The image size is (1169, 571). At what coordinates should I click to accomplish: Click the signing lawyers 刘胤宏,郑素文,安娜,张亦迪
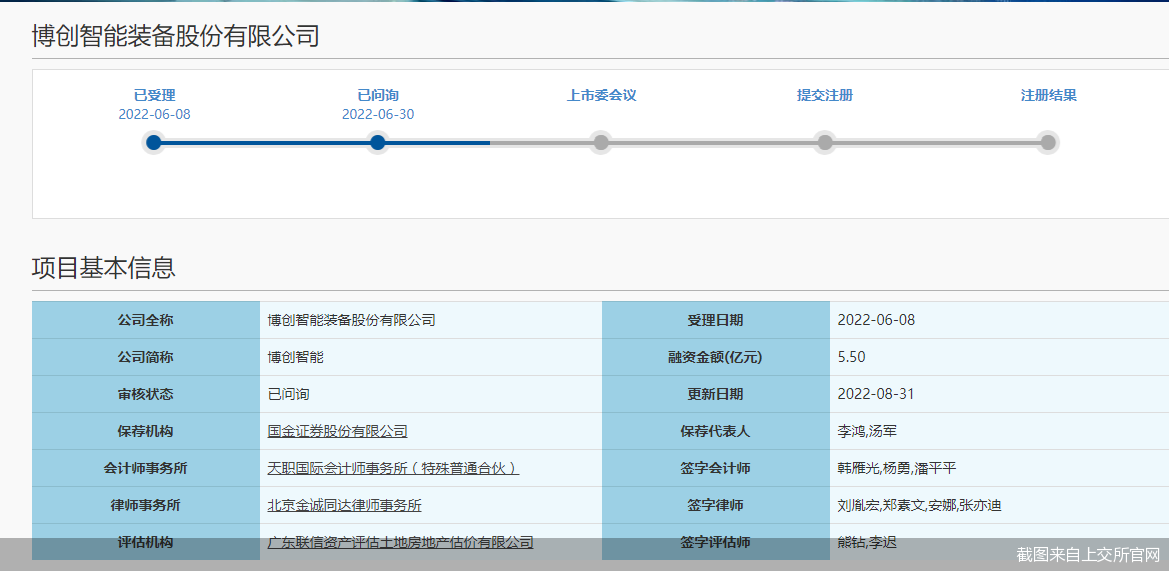(x=919, y=505)
